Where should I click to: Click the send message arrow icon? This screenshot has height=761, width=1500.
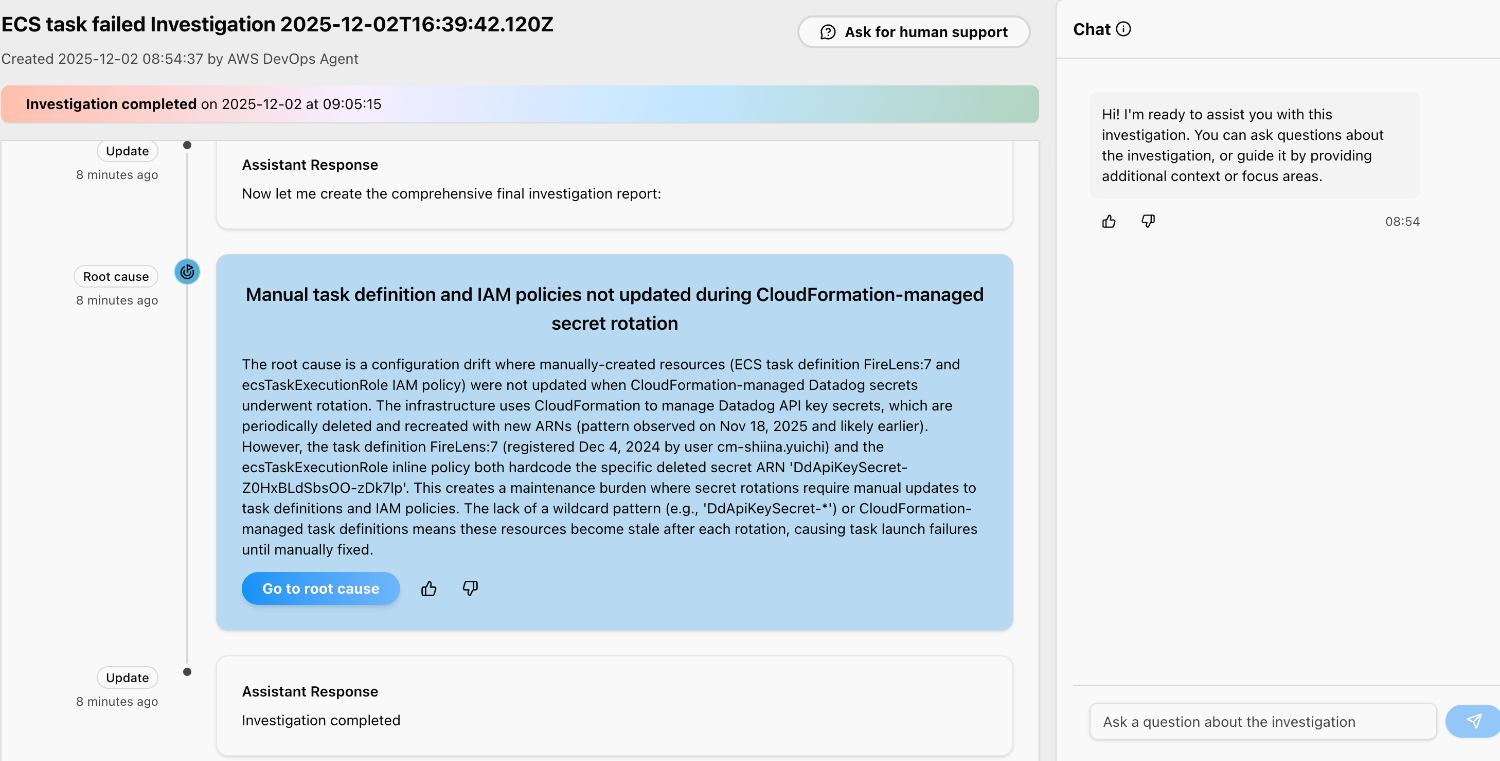pyautogui.click(x=1473, y=721)
